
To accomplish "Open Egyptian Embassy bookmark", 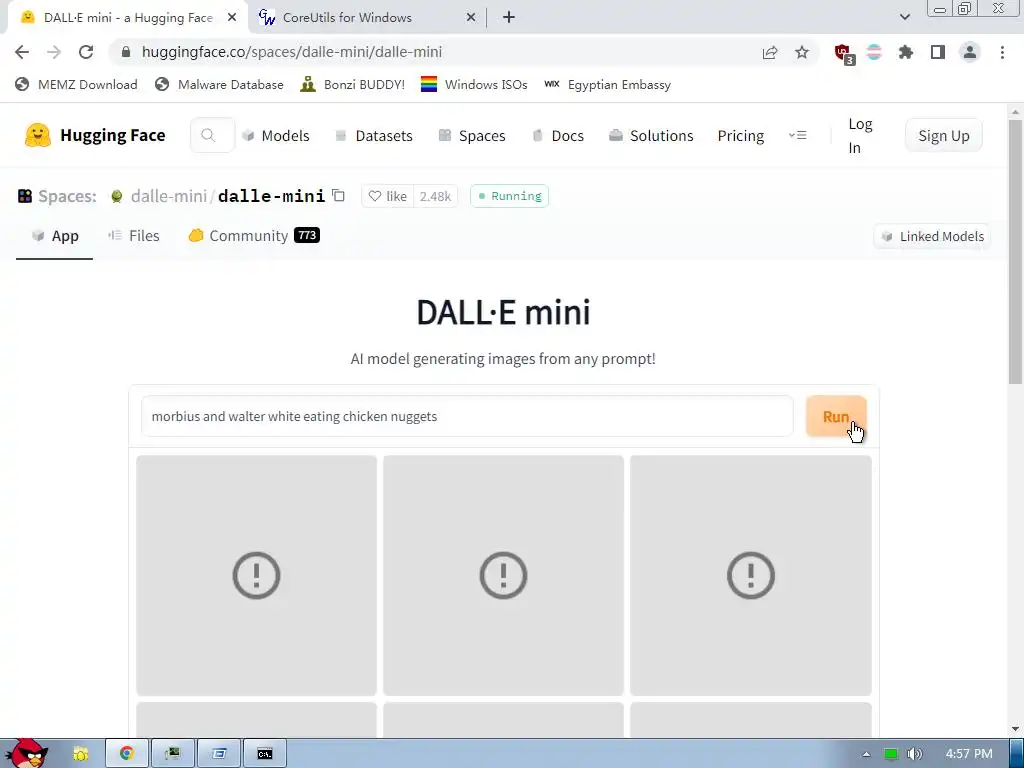I will pos(607,84).
